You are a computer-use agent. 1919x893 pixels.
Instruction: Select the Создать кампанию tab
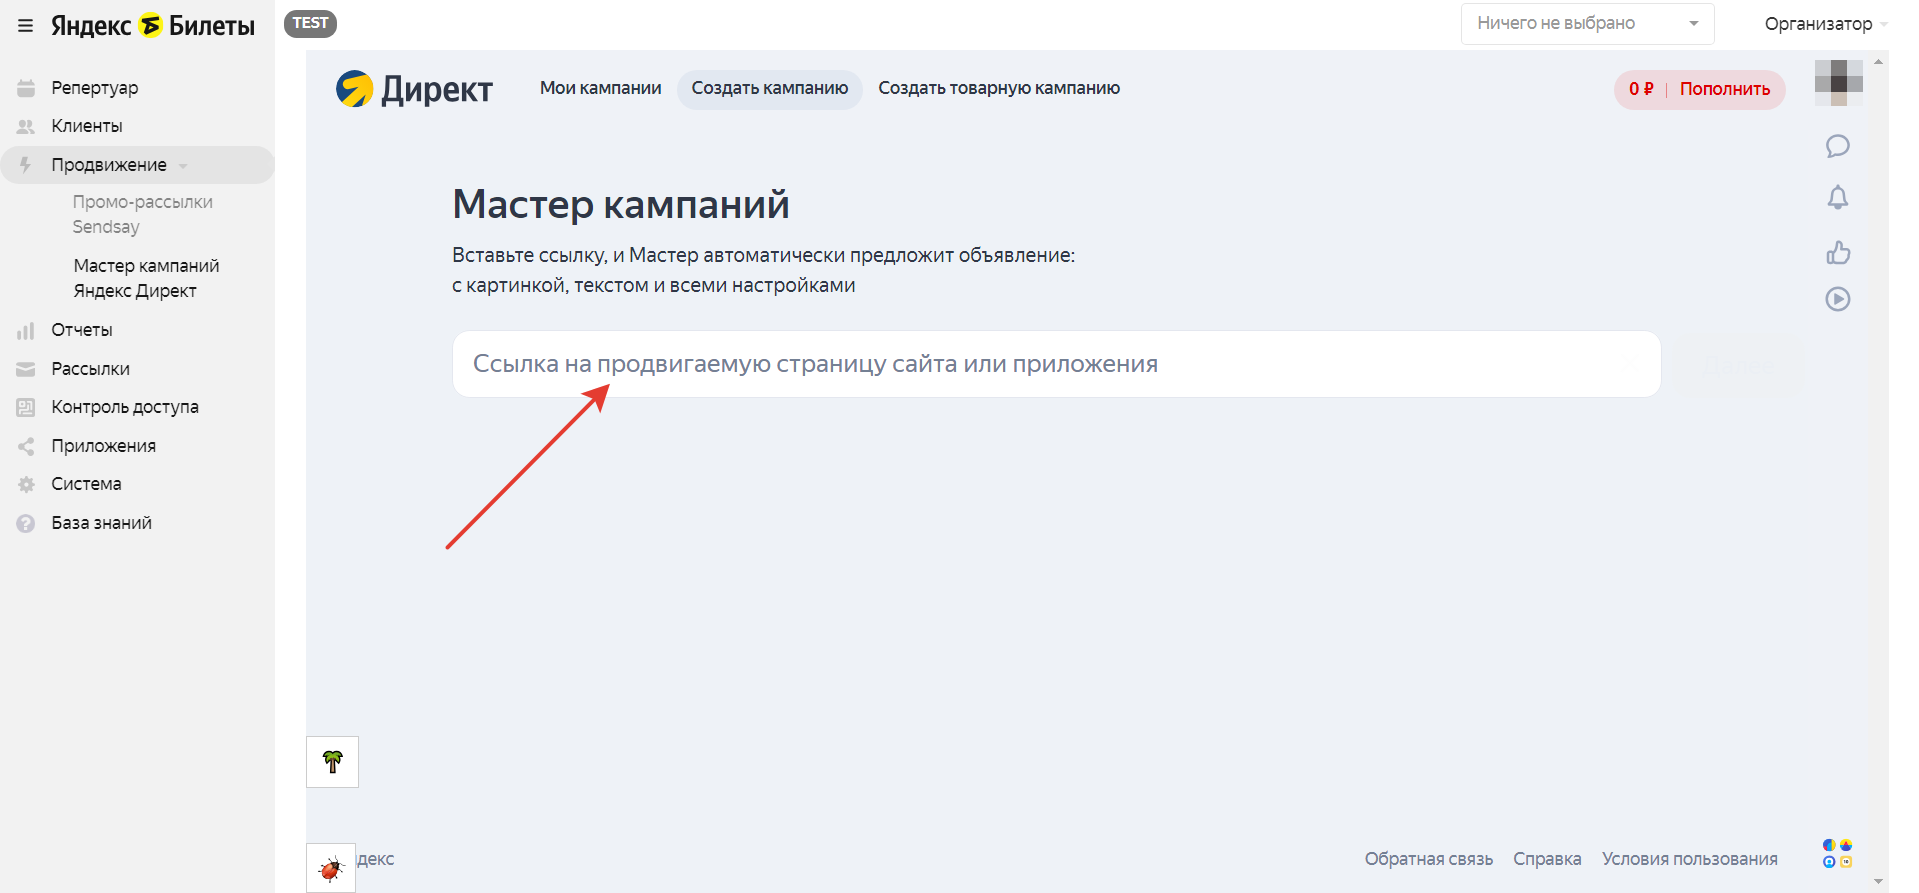[x=770, y=89]
